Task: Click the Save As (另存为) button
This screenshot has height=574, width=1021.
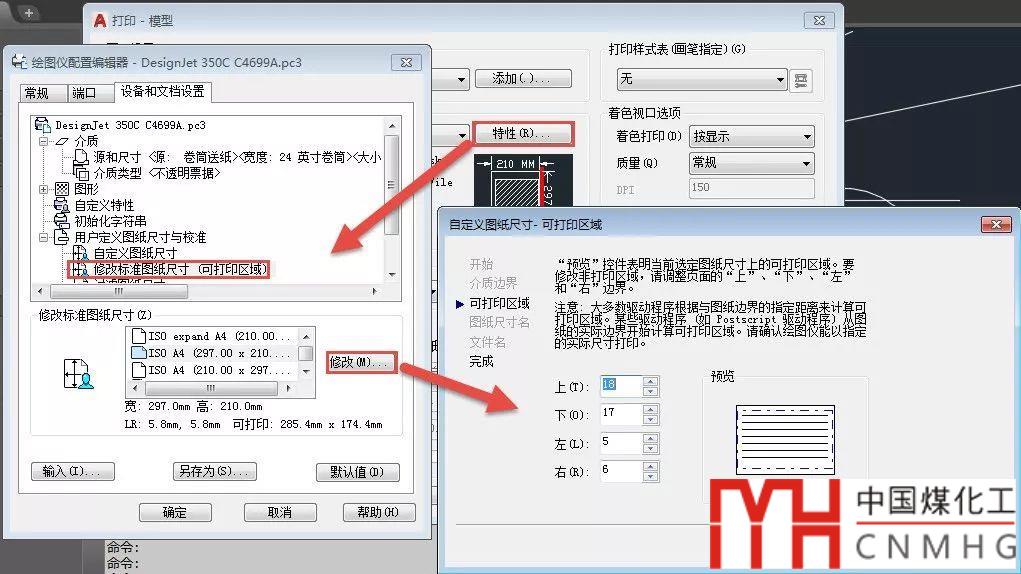Action: [214, 472]
